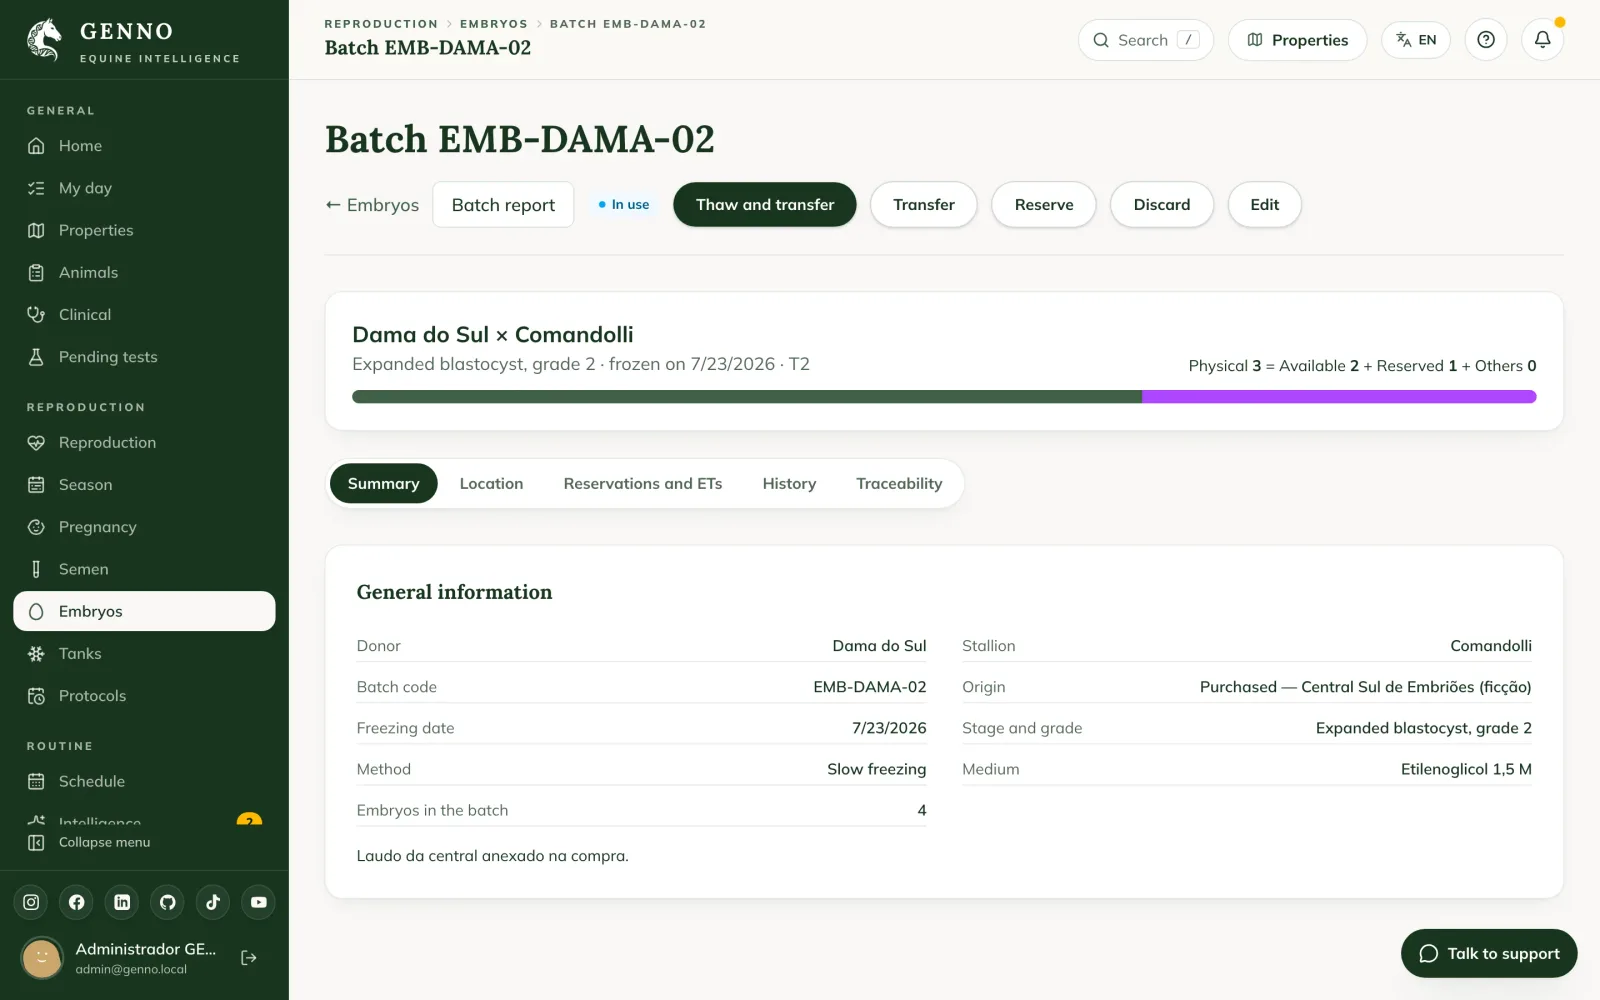
Task: Open the Clinical section
Action: 144,314
